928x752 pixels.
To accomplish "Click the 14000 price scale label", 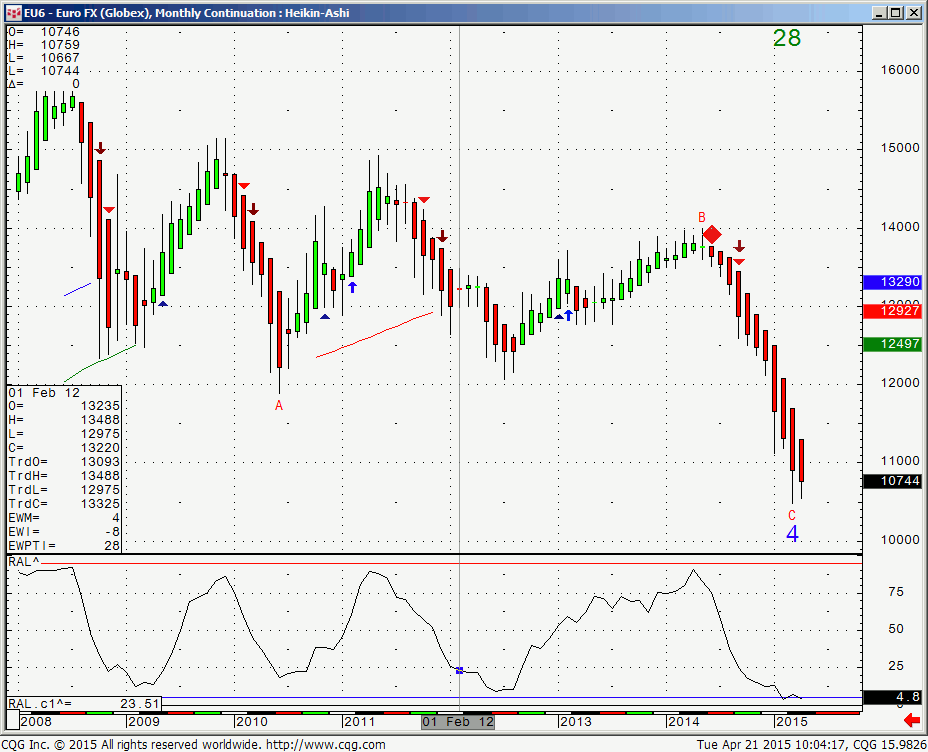I will point(900,227).
